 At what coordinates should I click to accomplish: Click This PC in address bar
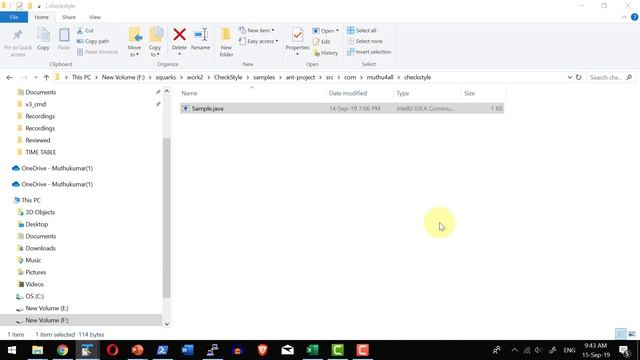[81, 77]
